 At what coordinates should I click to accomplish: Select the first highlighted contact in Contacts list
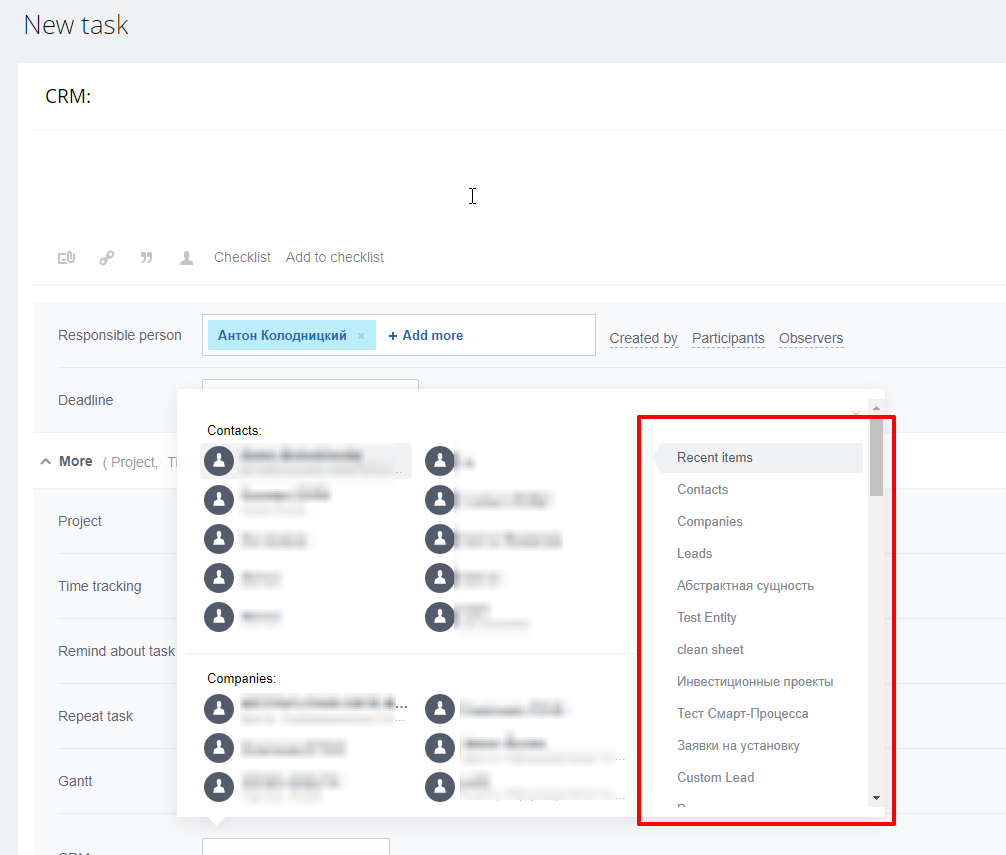click(306, 461)
